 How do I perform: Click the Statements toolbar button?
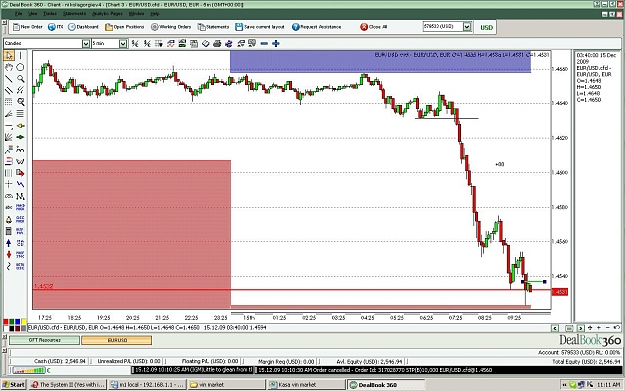tap(213, 27)
